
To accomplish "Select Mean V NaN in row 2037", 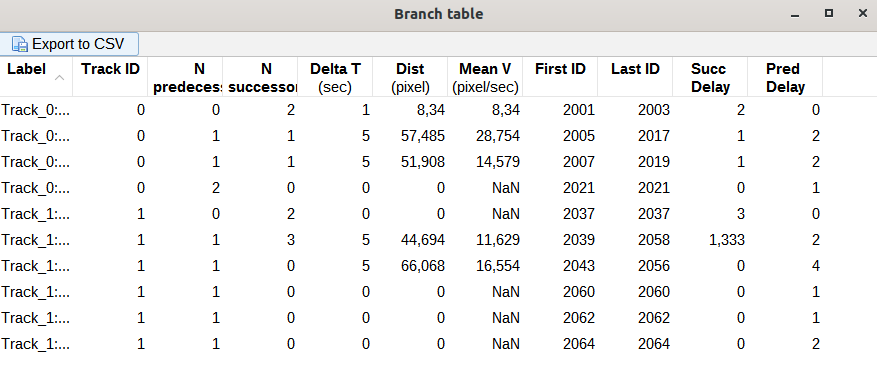I will (485, 214).
